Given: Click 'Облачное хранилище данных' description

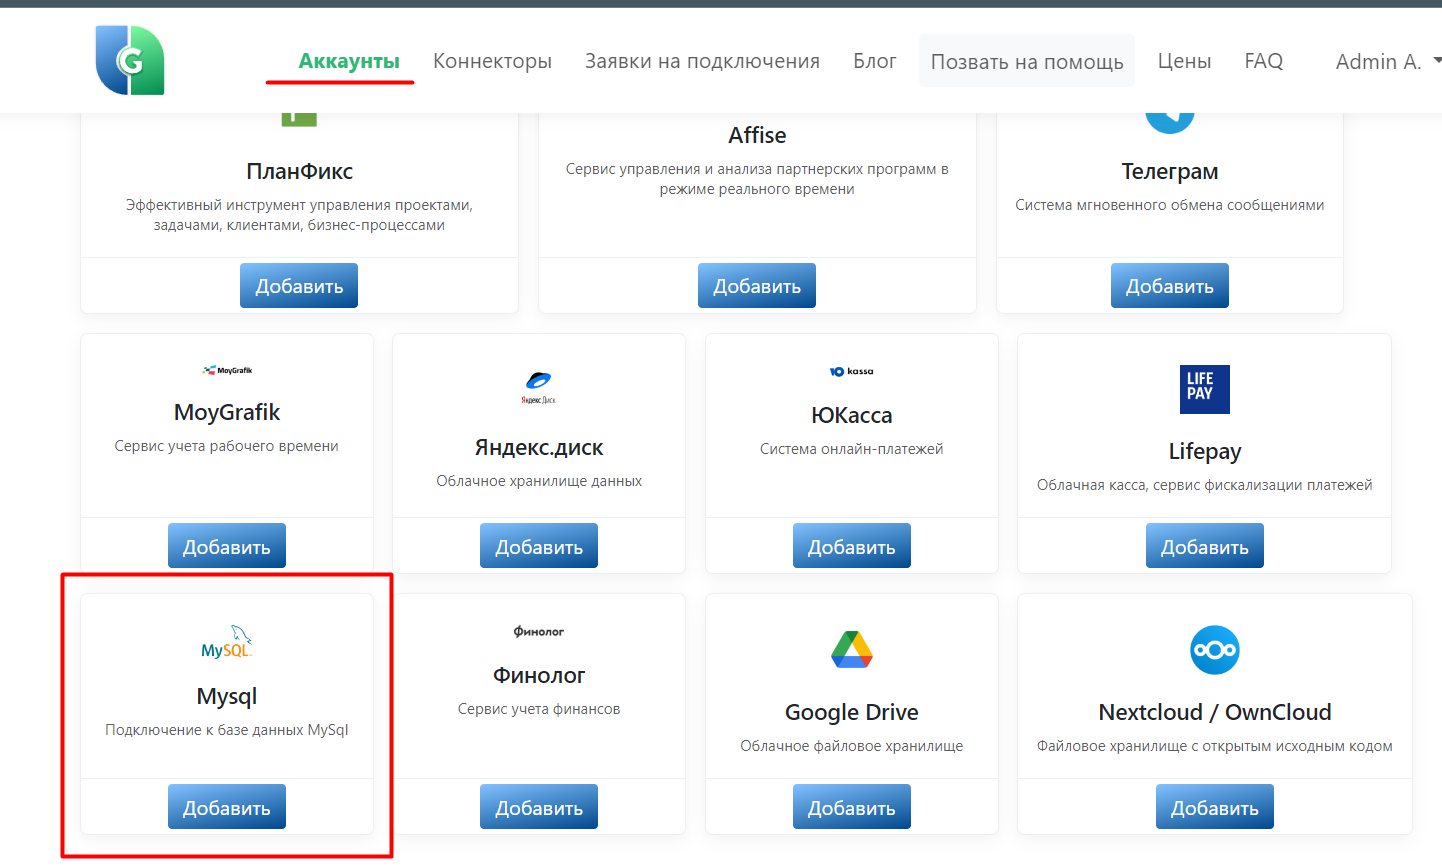Looking at the screenshot, I should pos(539,481).
